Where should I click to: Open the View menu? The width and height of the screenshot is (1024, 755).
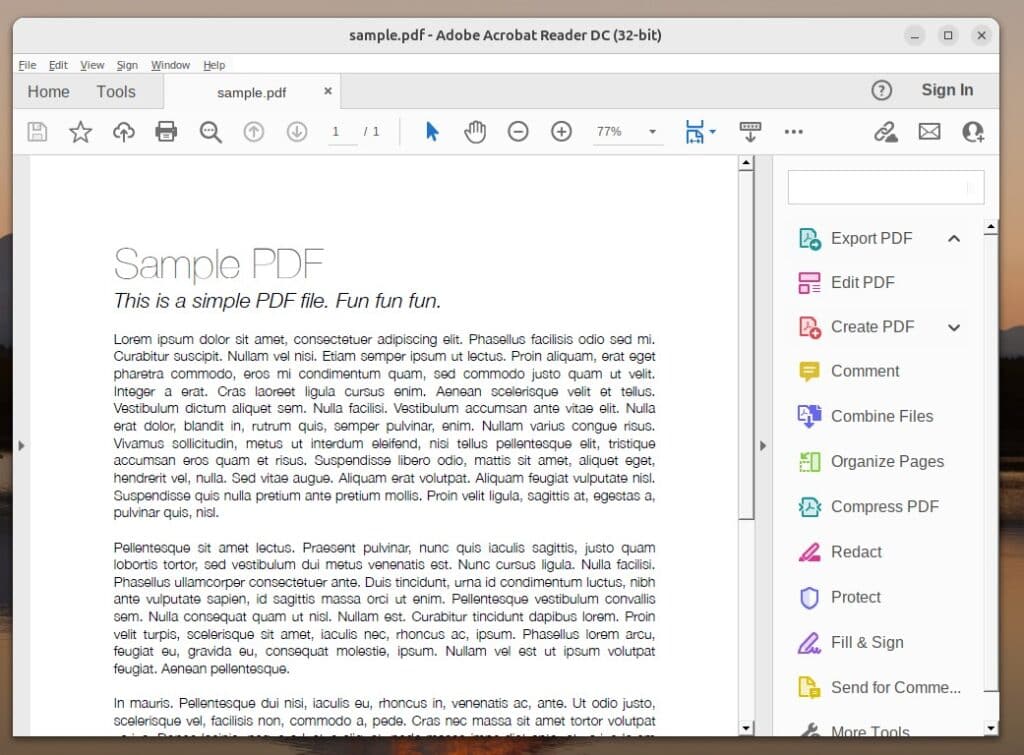(92, 65)
